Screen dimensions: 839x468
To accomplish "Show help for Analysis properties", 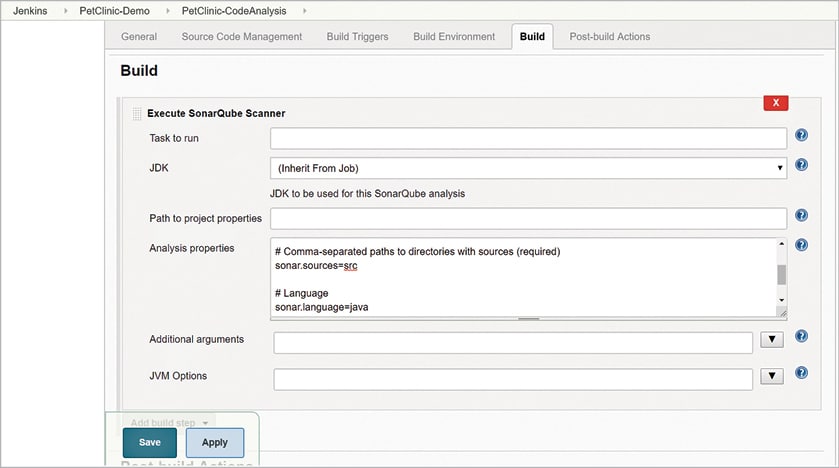I will pyautogui.click(x=801, y=245).
